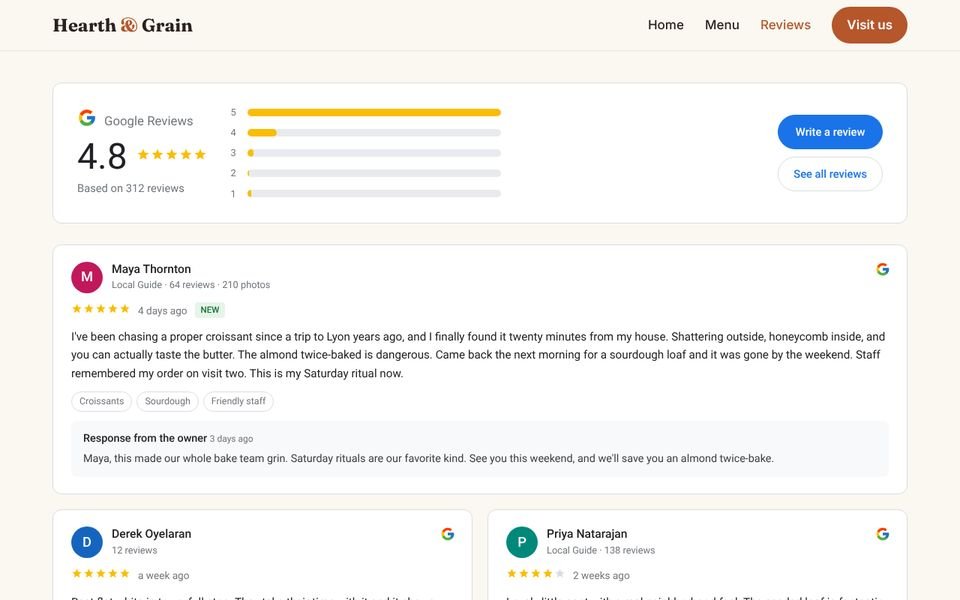
Task: Select the Croissants tag
Action: (x=102, y=401)
